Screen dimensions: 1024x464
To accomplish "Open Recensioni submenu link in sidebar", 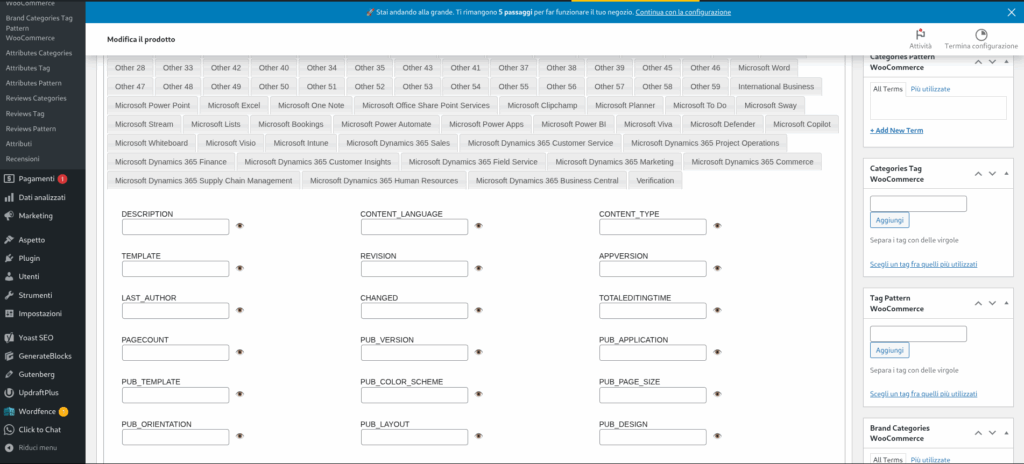I will coord(22,159).
